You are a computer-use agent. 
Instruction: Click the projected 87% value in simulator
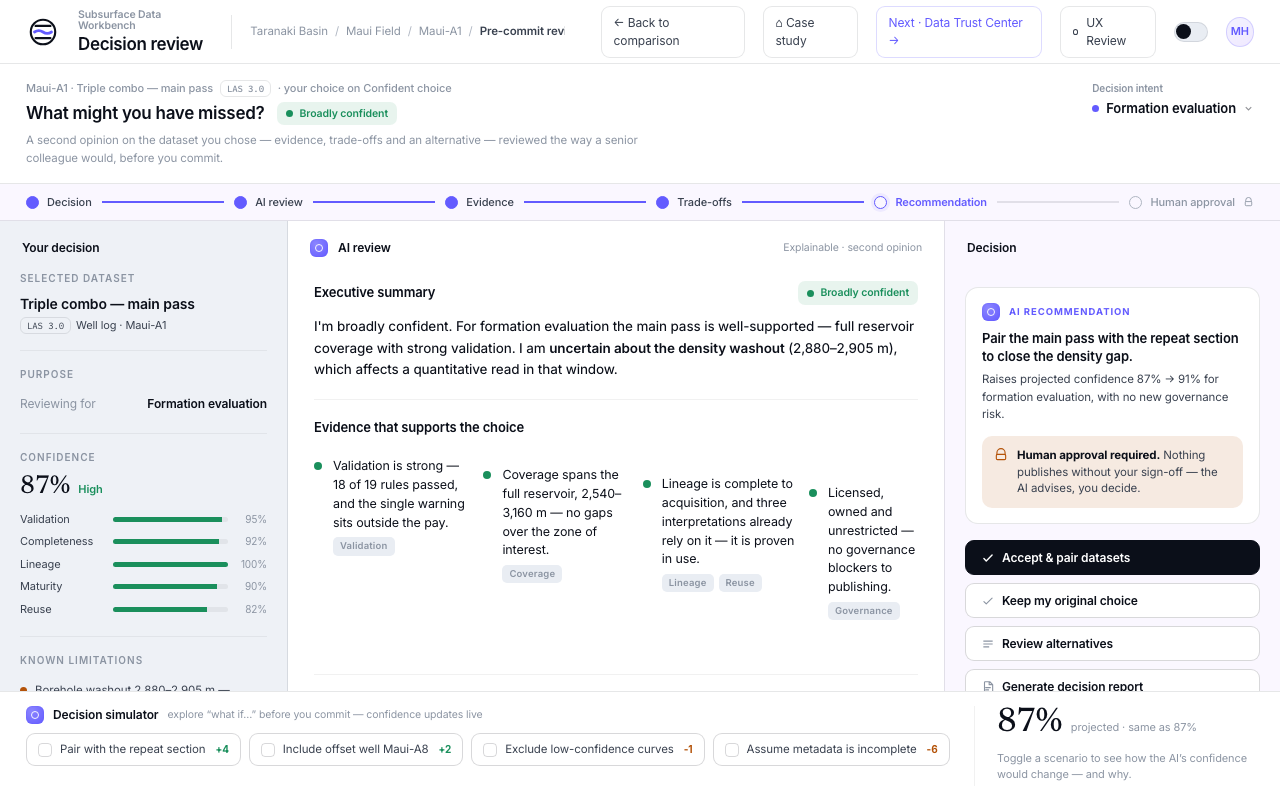(x=1030, y=720)
